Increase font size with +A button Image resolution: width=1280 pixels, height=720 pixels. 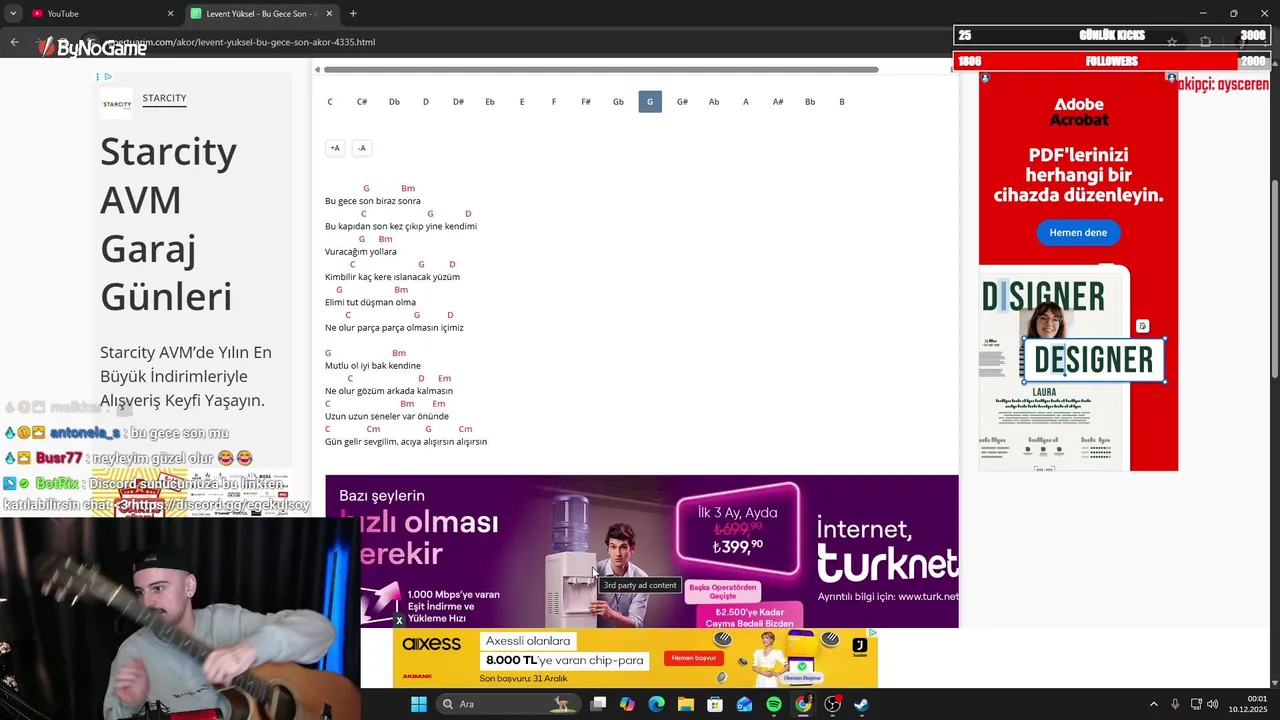click(x=335, y=148)
